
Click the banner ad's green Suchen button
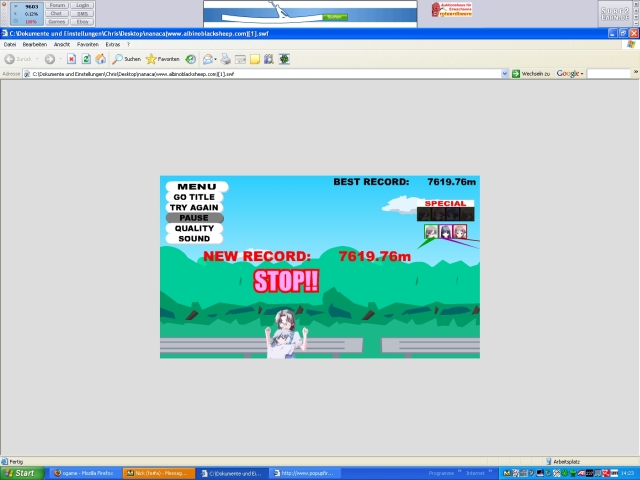335,17
